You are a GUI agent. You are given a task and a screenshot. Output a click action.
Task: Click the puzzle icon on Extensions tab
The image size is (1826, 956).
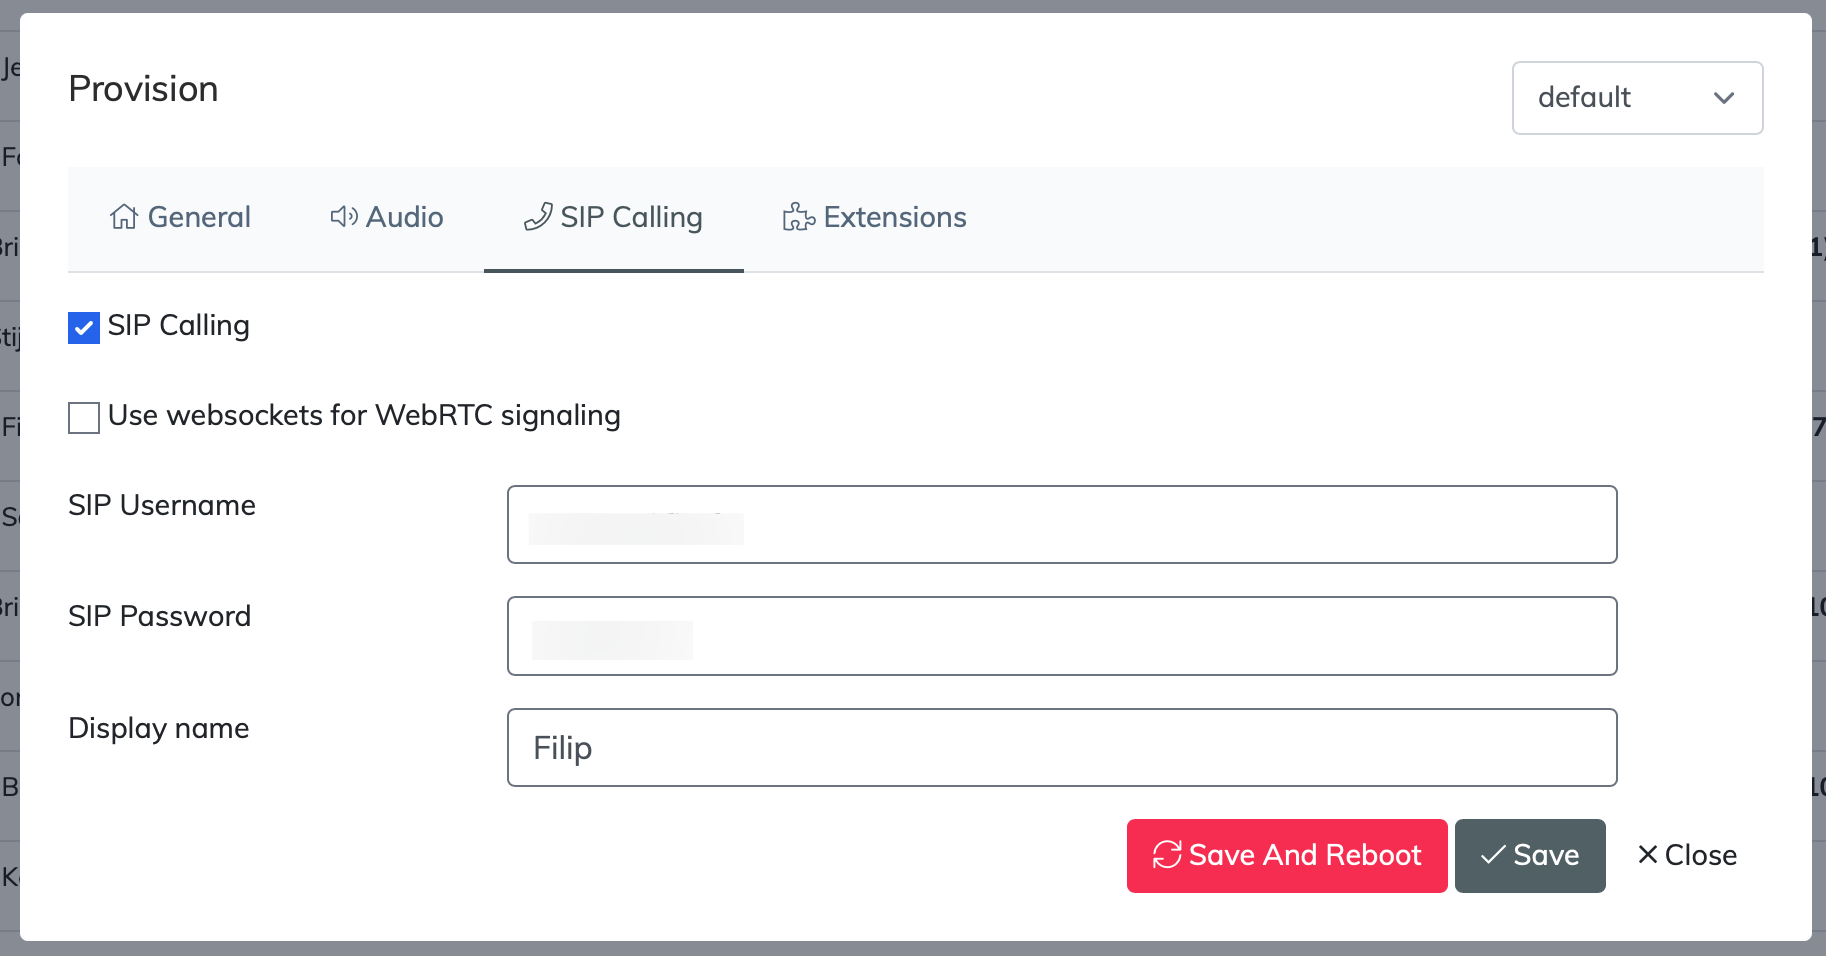[799, 217]
